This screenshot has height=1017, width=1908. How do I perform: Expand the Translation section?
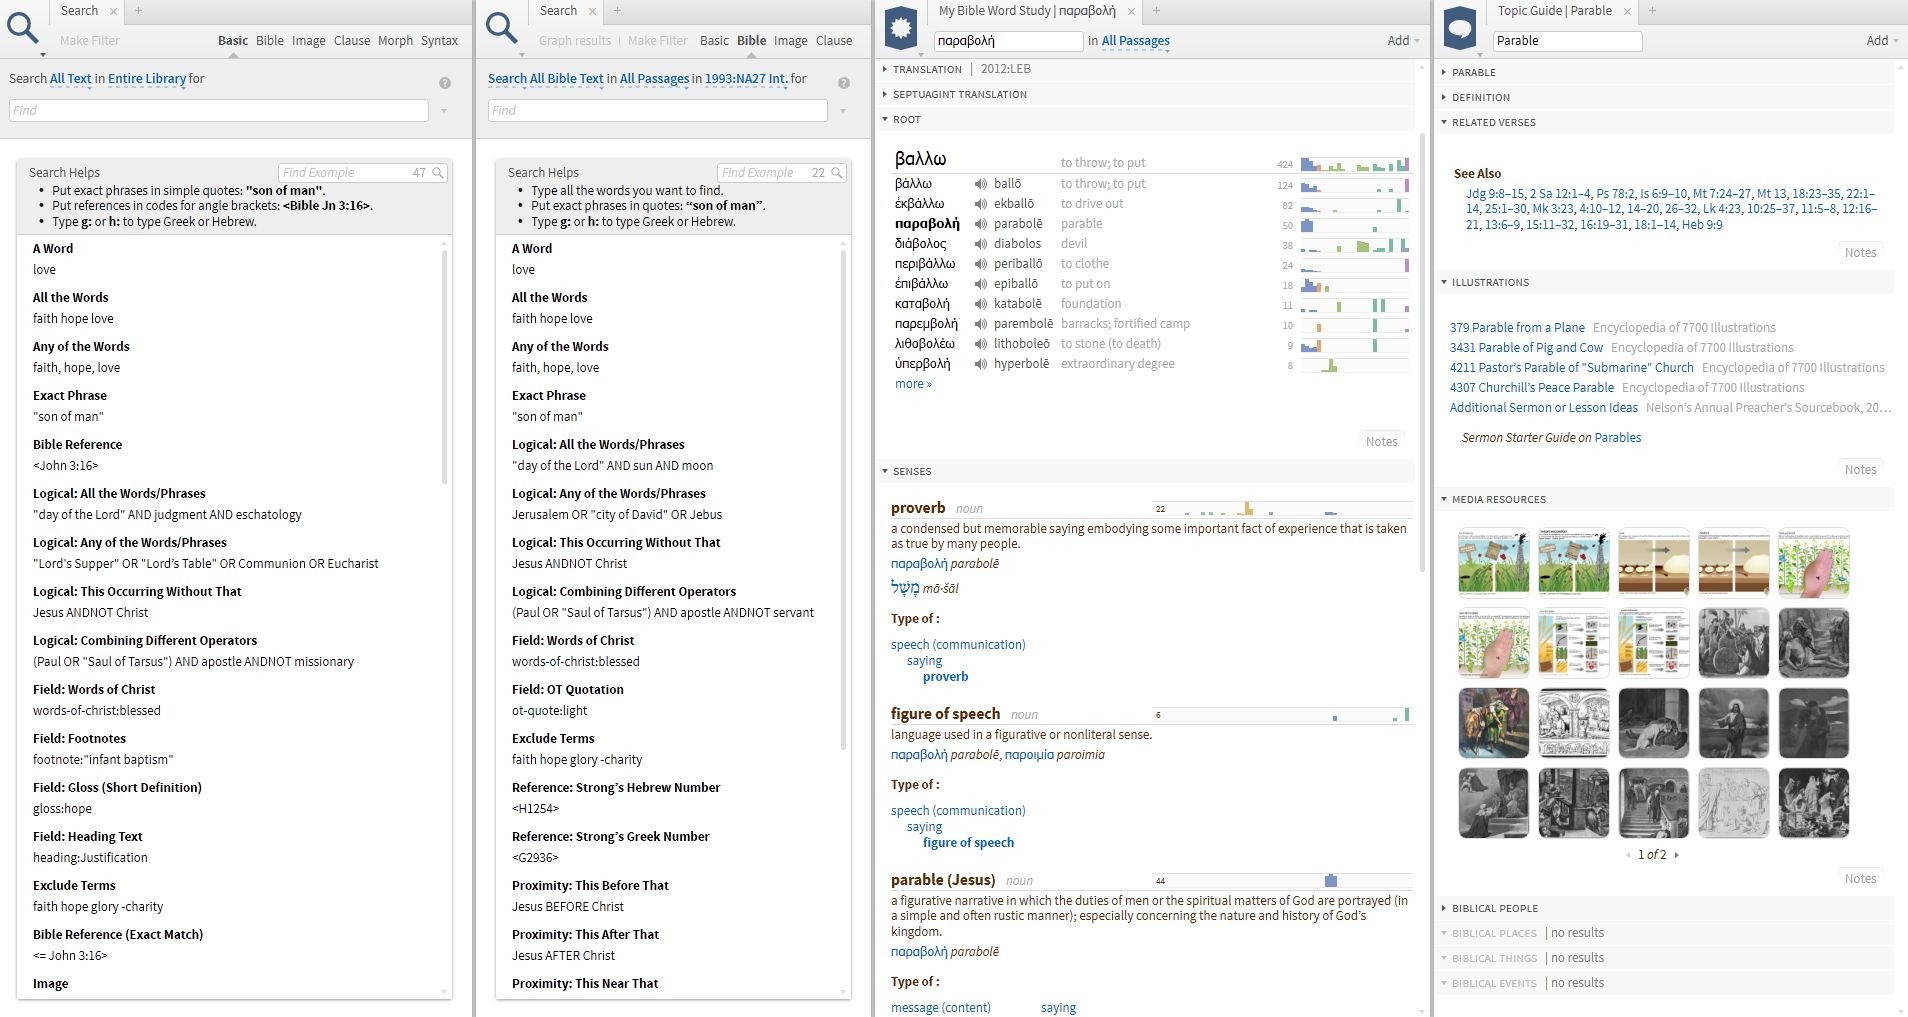(x=885, y=69)
